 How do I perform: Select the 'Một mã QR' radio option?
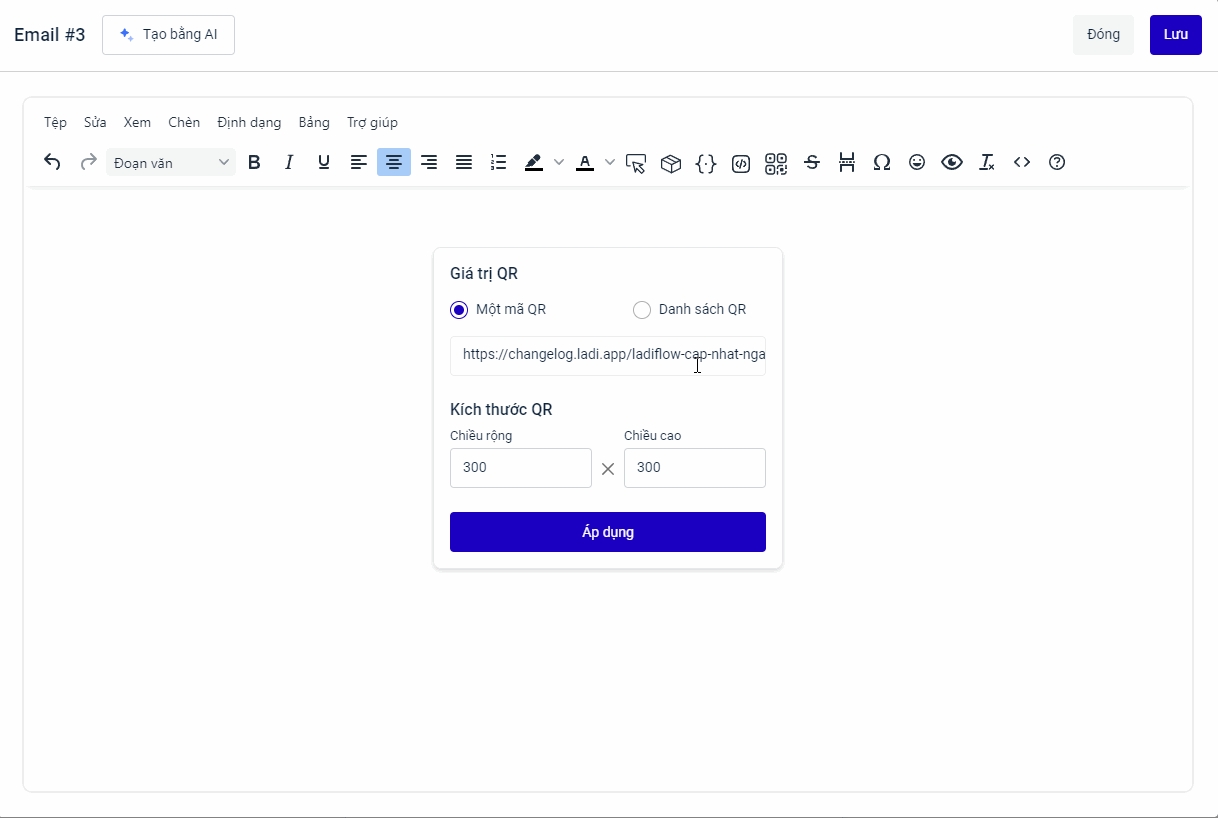pos(459,310)
